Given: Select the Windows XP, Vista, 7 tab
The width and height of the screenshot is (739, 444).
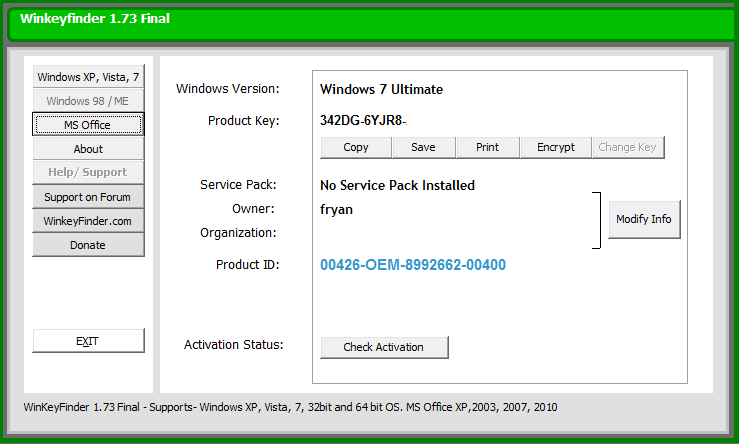Looking at the screenshot, I should click(x=88, y=77).
